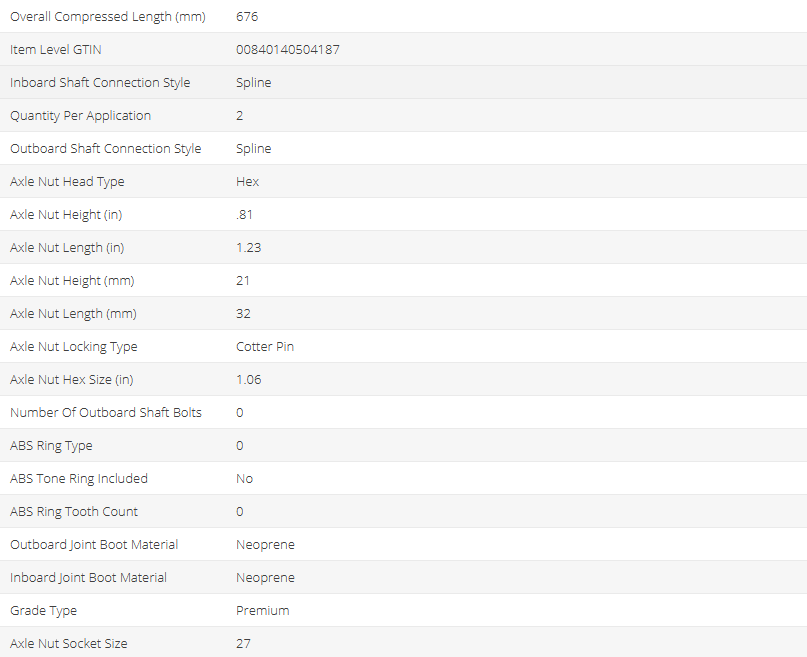807x657 pixels.
Task: Select the ABS Ring Type label
Action: point(51,445)
